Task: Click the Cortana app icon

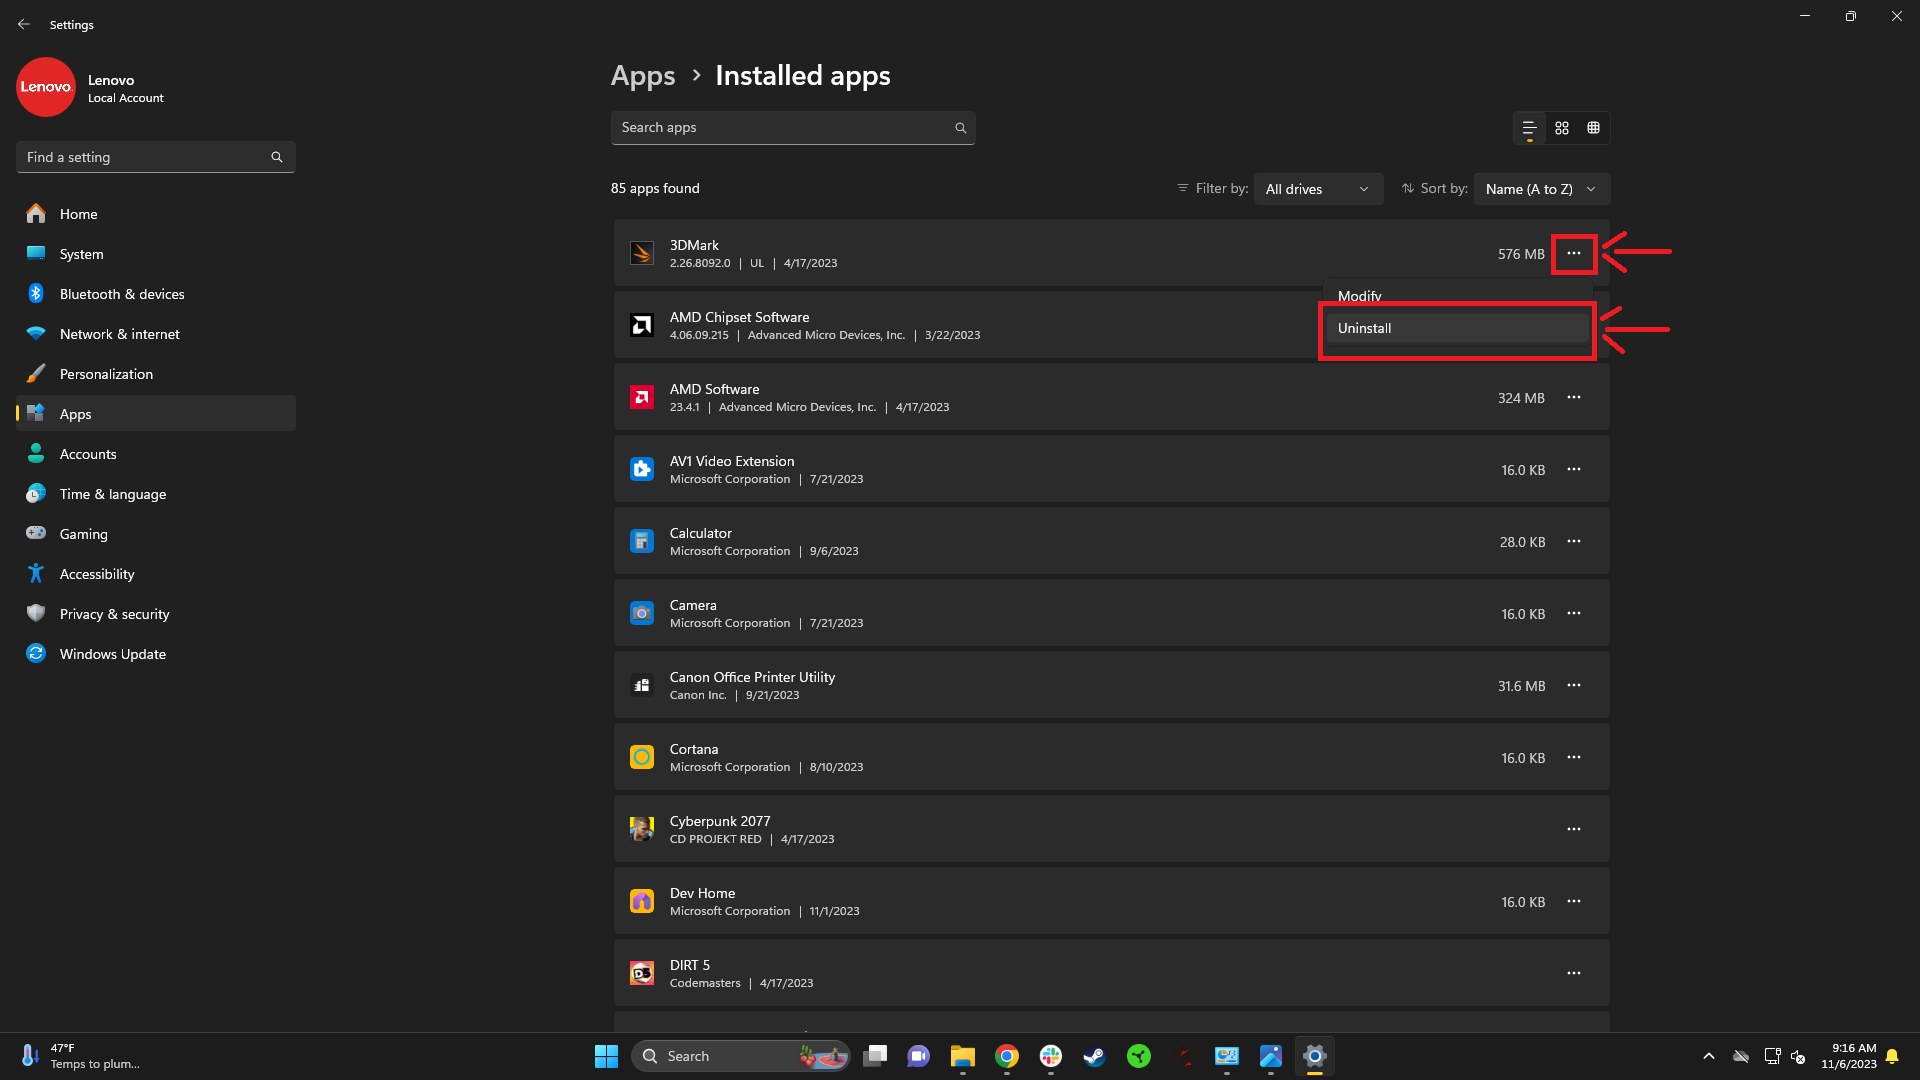Action: 642,758
